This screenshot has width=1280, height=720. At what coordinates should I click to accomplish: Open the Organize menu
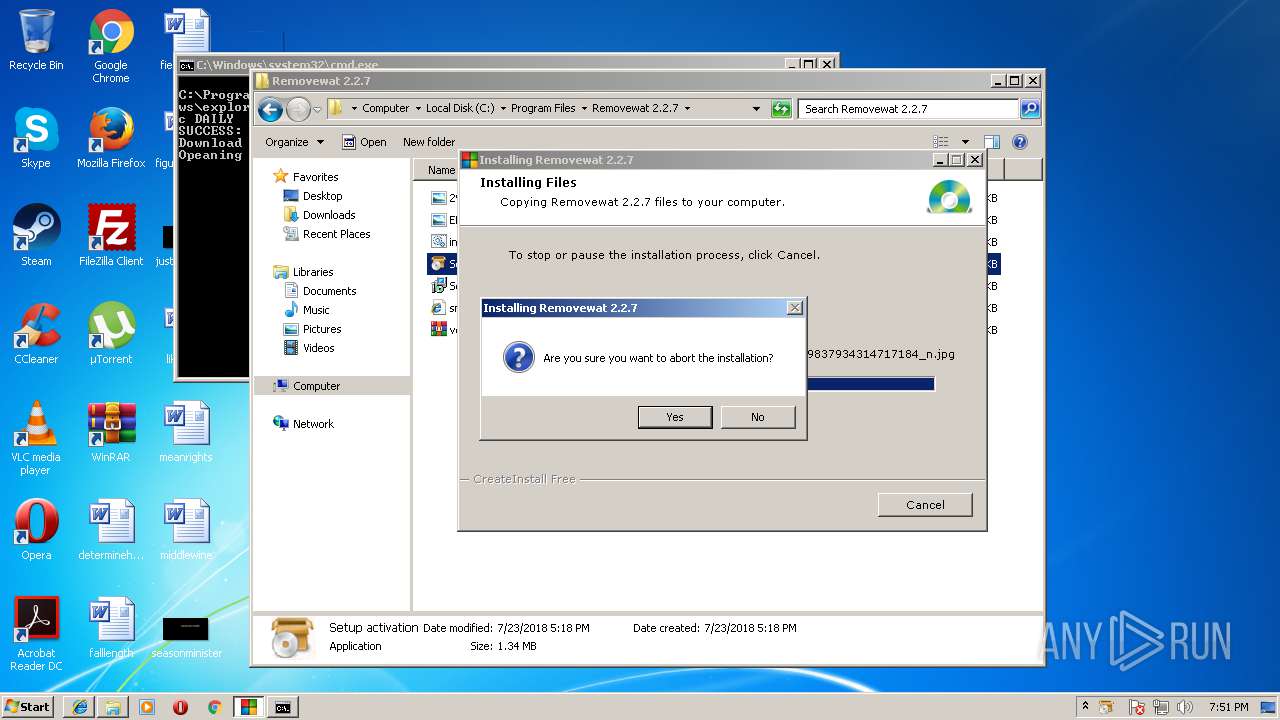pos(294,142)
